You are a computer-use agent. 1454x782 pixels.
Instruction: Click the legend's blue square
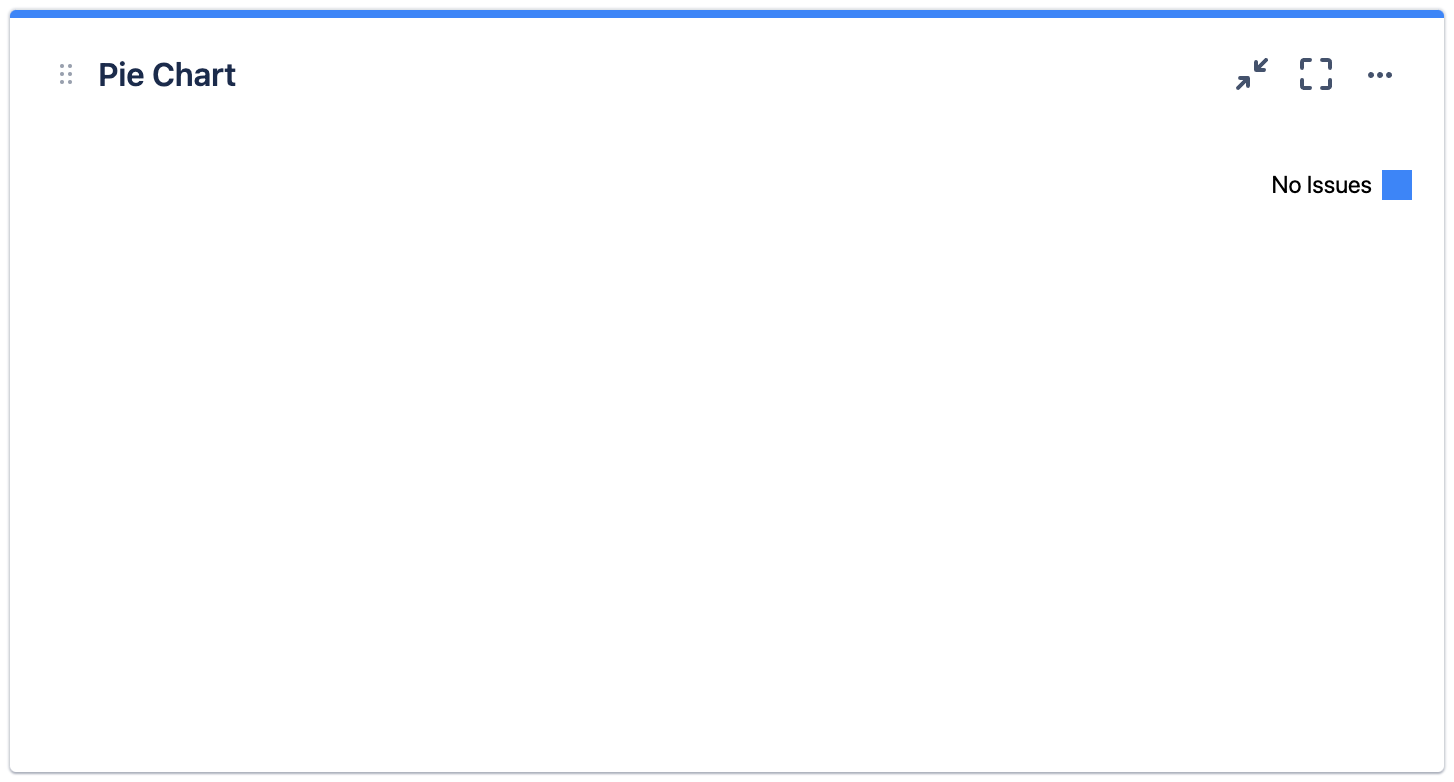tap(1396, 185)
